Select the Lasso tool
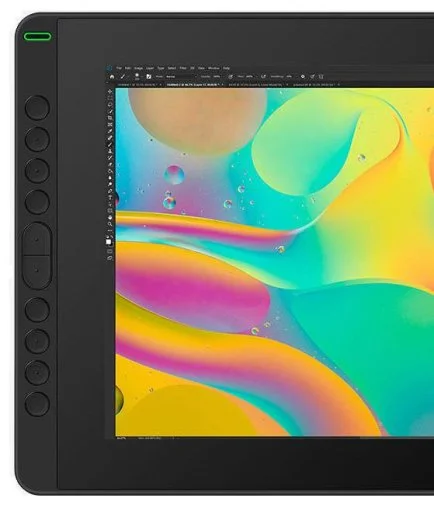The height and width of the screenshot is (505, 434). click(110, 105)
